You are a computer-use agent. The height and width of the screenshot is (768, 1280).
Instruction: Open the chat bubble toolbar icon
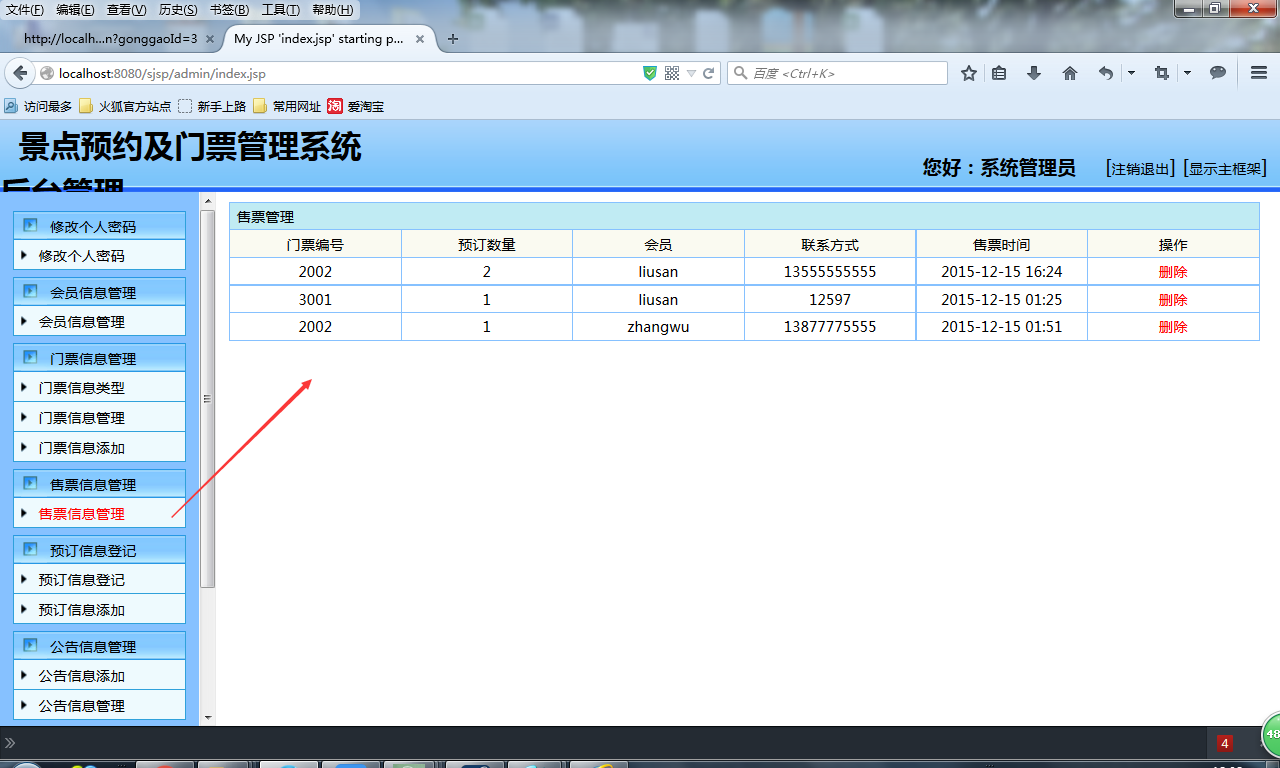pos(1218,73)
